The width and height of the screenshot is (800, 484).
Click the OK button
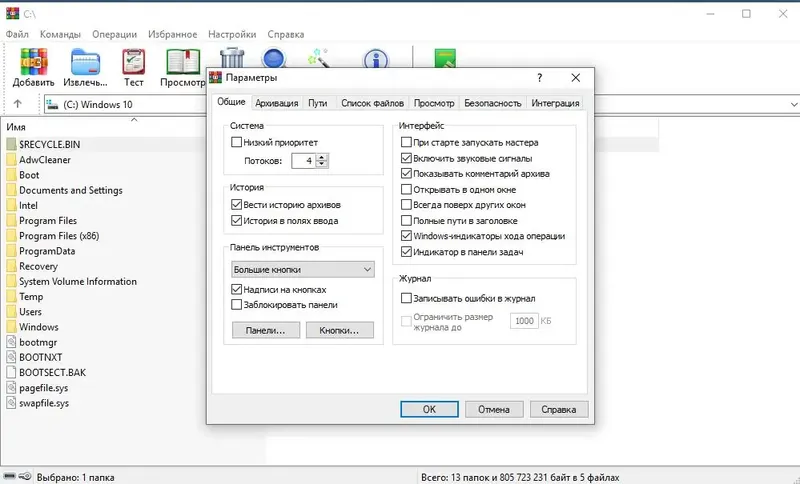[429, 409]
